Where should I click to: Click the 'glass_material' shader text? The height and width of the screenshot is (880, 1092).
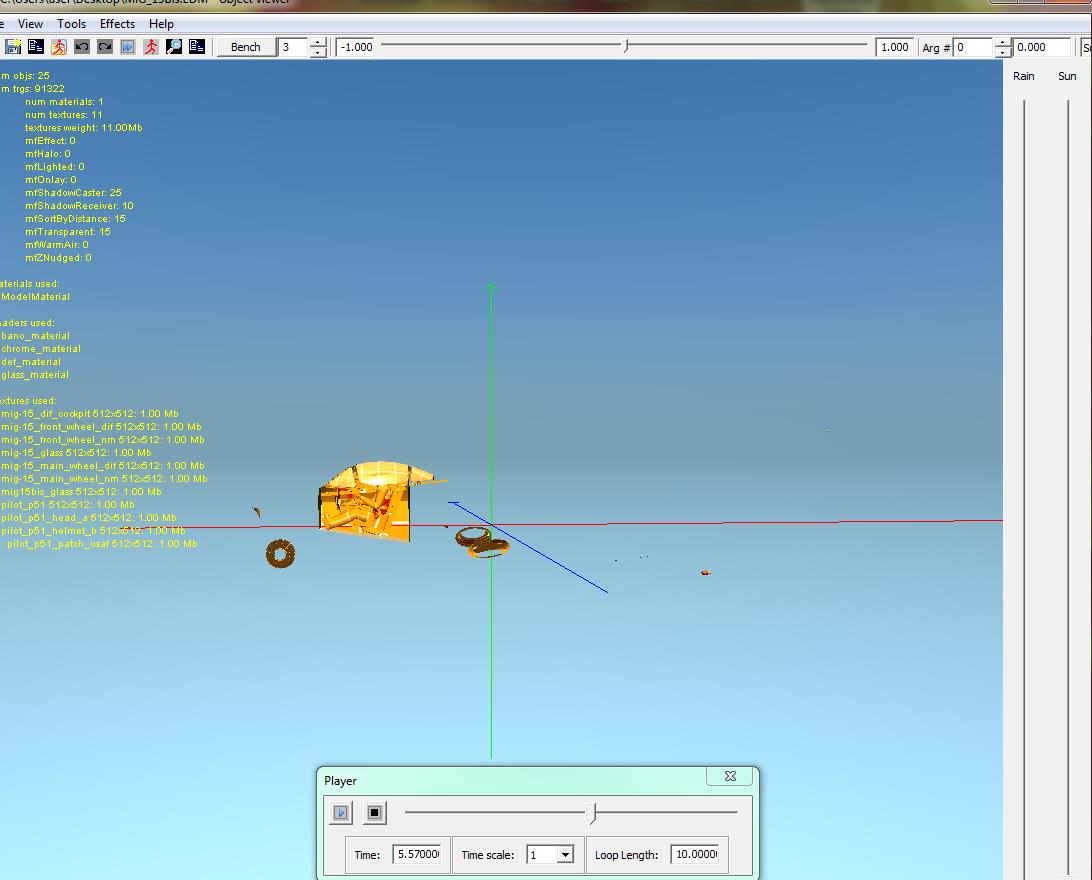coord(35,375)
